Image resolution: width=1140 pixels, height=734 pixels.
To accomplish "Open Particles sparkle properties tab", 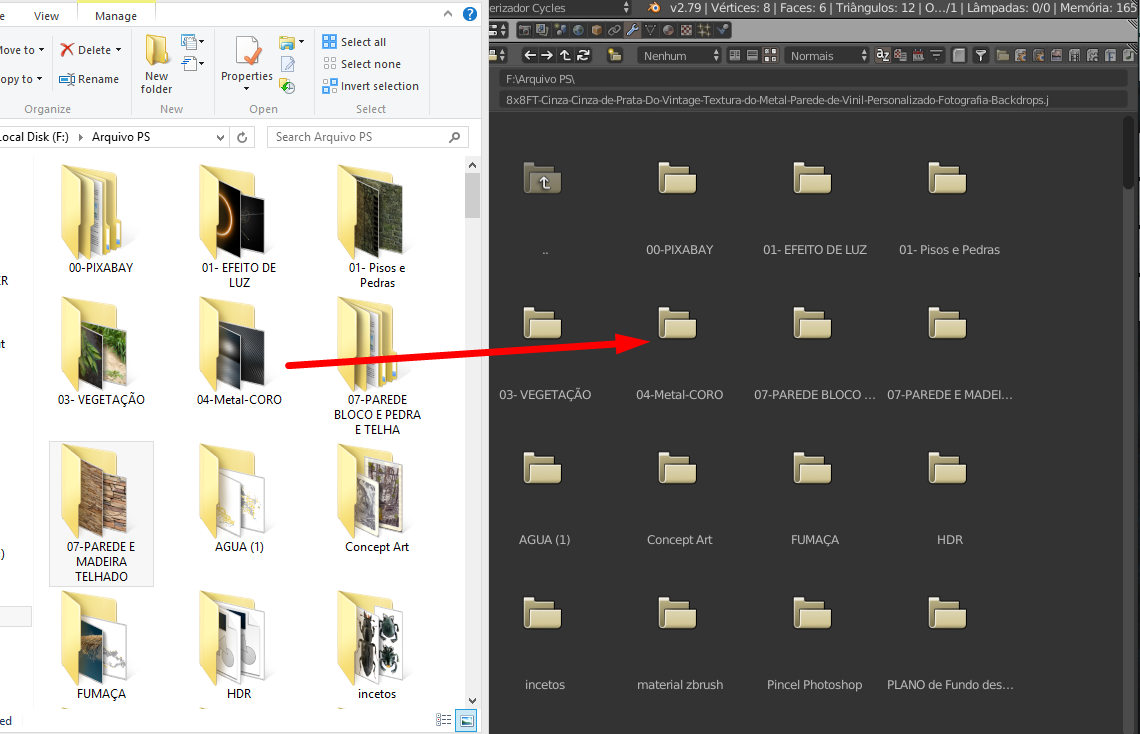I will coord(704,30).
